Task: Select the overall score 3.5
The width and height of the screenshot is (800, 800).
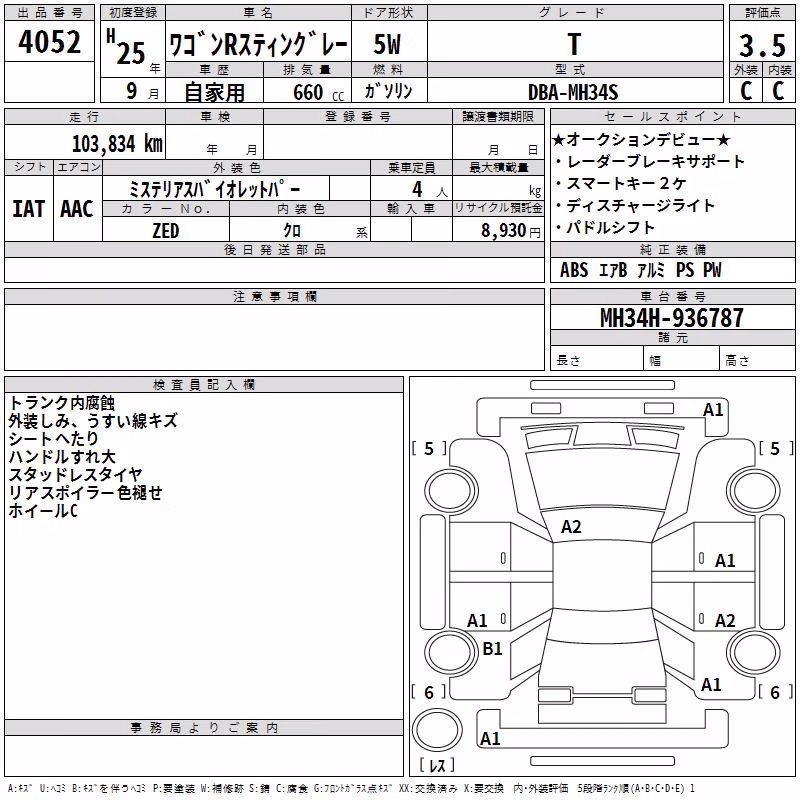Action: [x=762, y=45]
